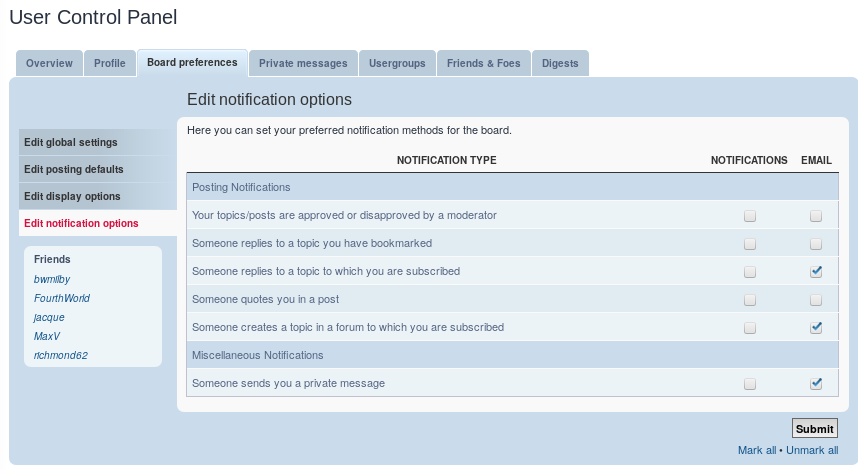This screenshot has width=858, height=470.
Task: Open Edit display options
Action: point(72,196)
